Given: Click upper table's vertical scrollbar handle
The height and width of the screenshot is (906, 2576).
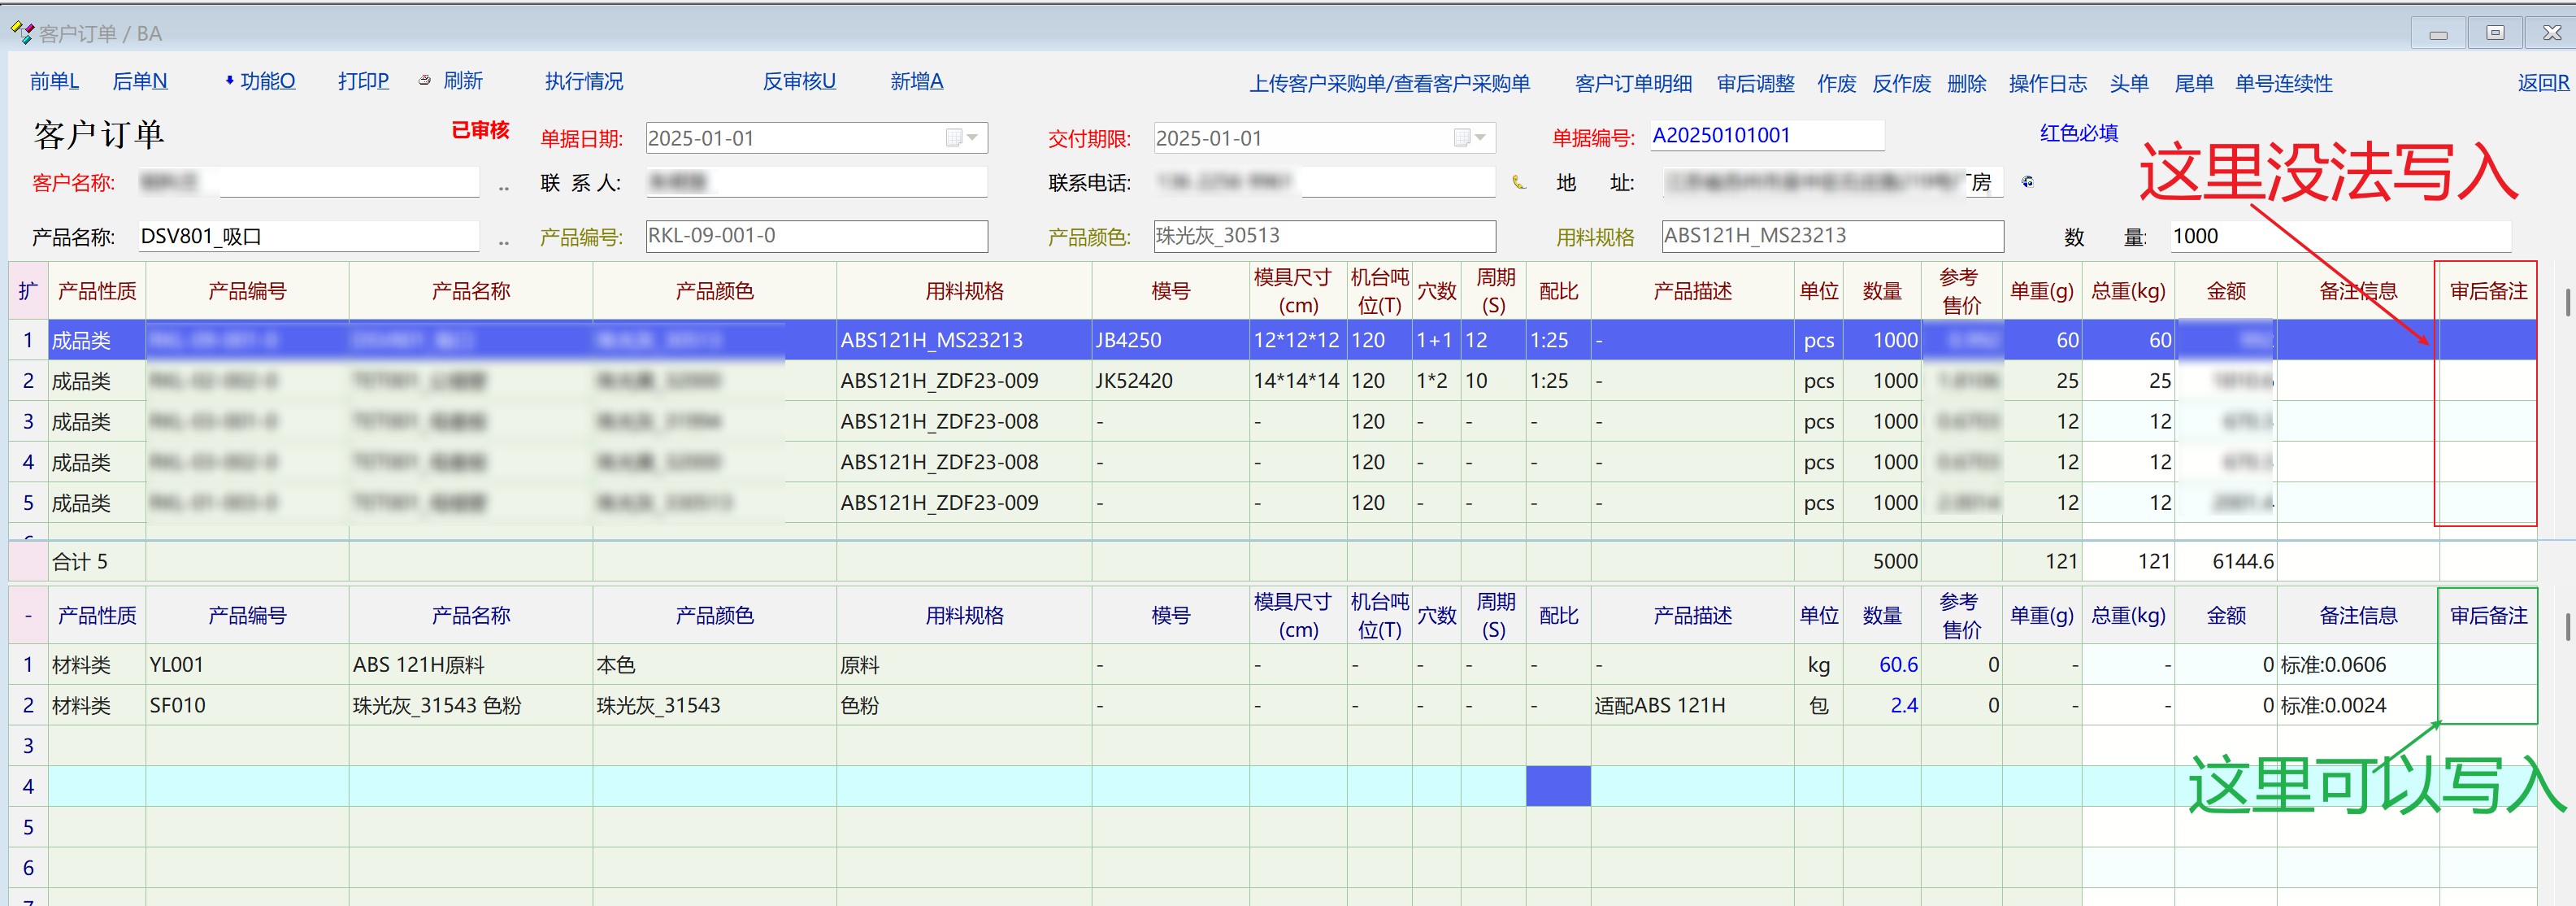Looking at the screenshot, I should [x=2566, y=303].
